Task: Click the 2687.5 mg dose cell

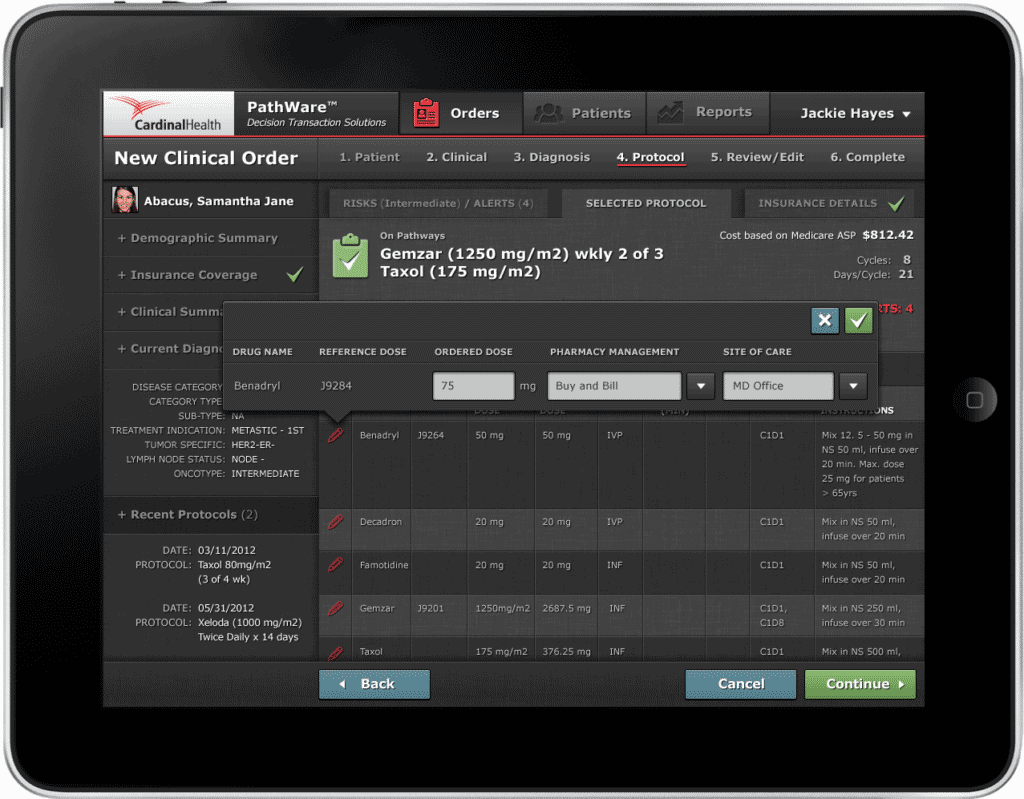Action: pyautogui.click(x=566, y=608)
